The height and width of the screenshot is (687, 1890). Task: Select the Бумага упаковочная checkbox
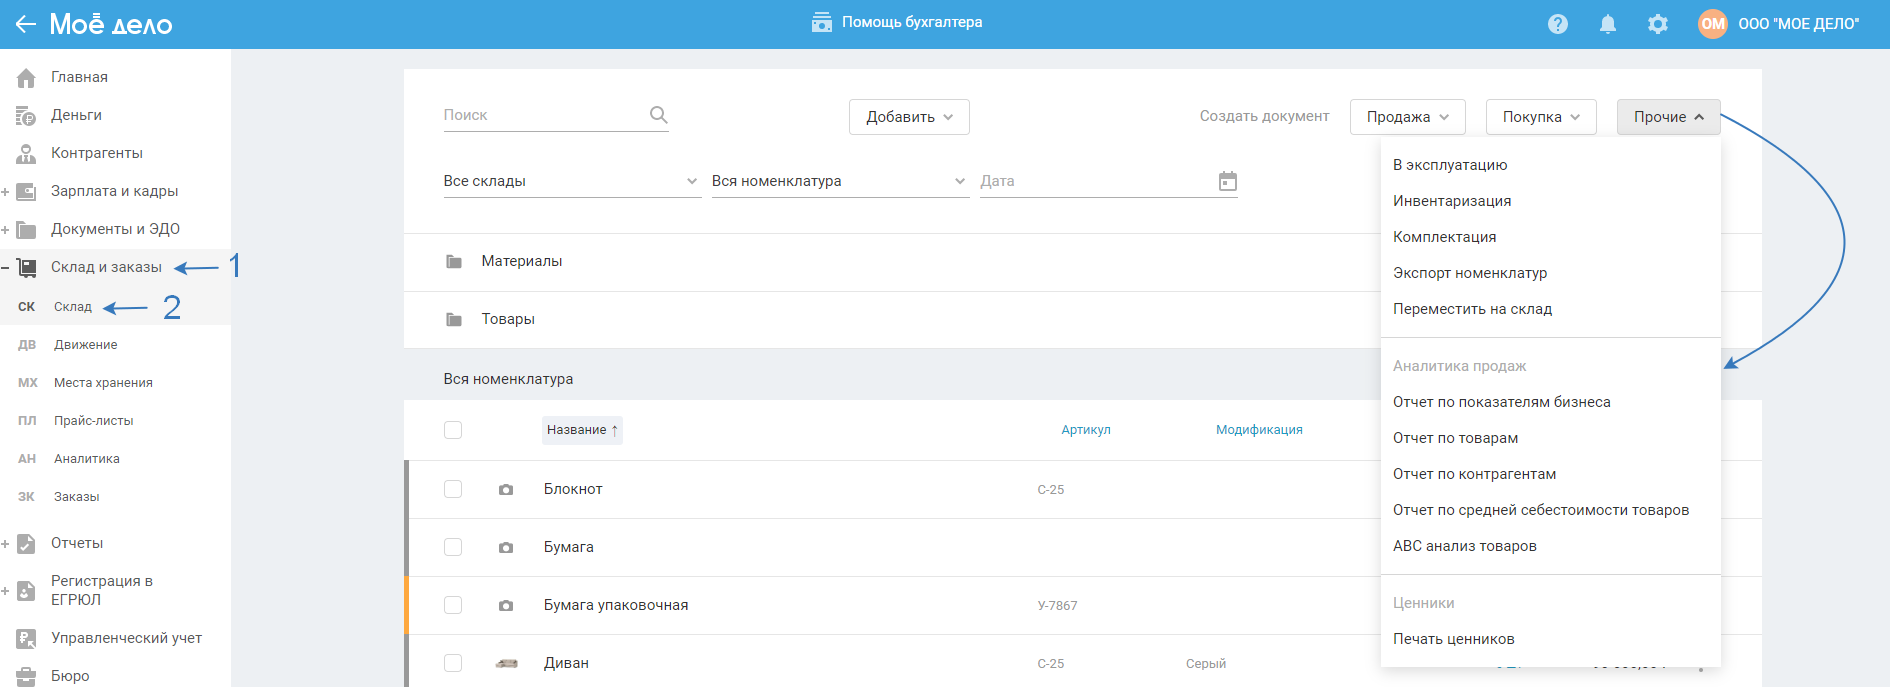pyautogui.click(x=453, y=605)
